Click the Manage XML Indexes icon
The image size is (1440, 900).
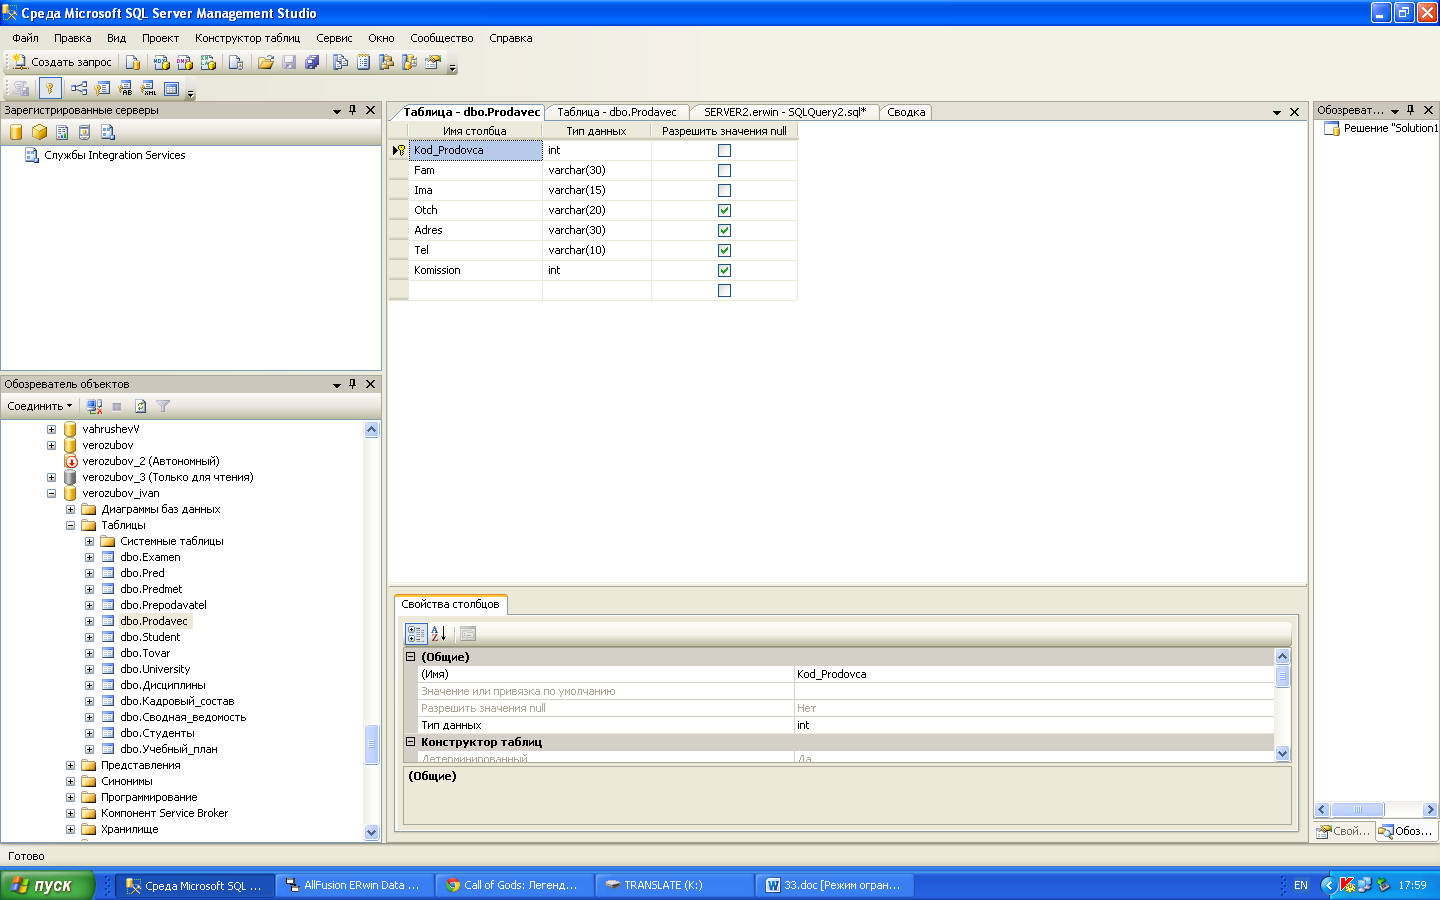click(x=148, y=88)
